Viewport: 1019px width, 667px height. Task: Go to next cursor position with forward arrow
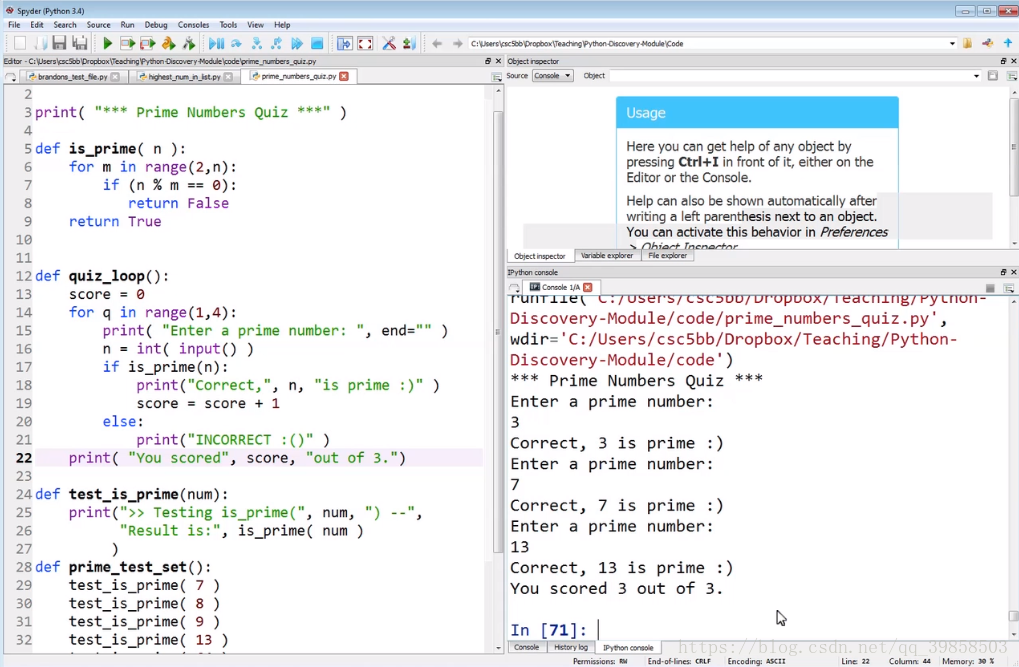point(458,44)
